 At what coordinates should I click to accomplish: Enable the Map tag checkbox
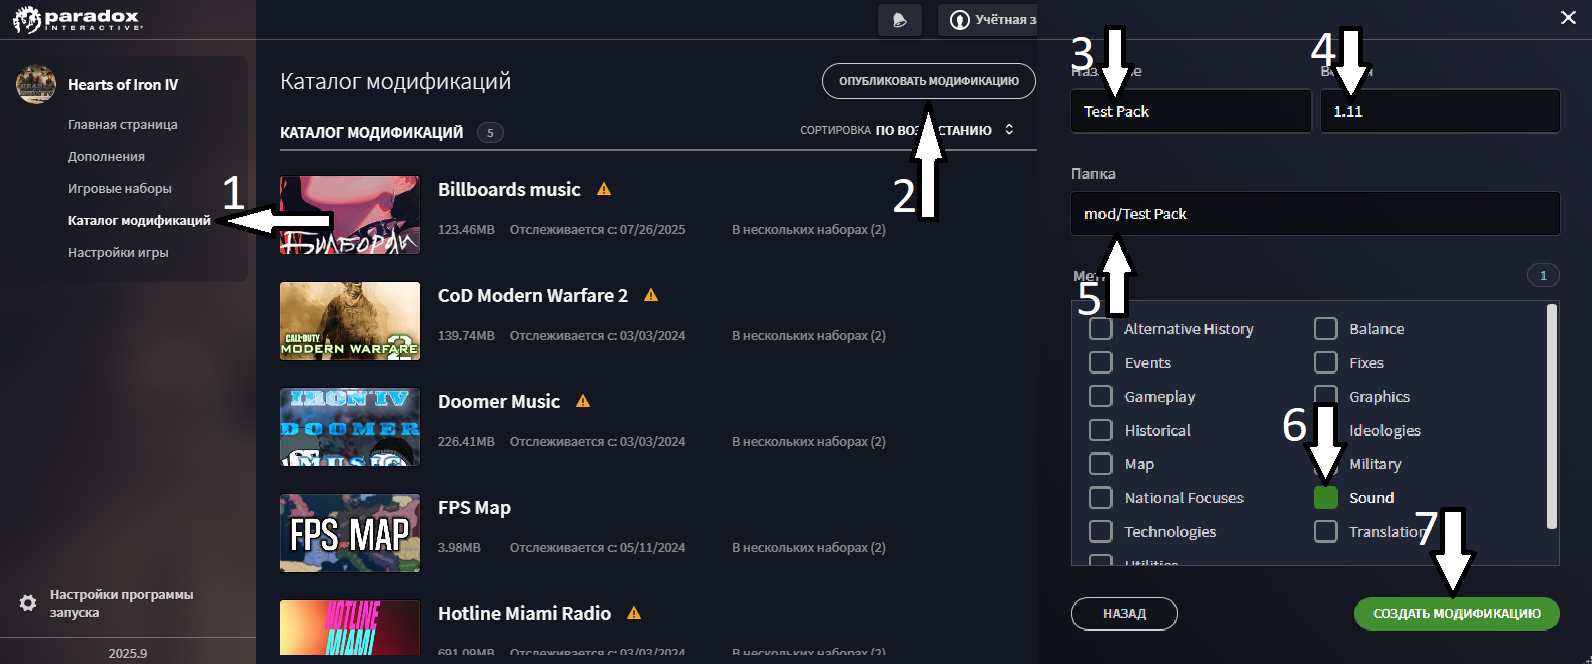pos(1101,464)
